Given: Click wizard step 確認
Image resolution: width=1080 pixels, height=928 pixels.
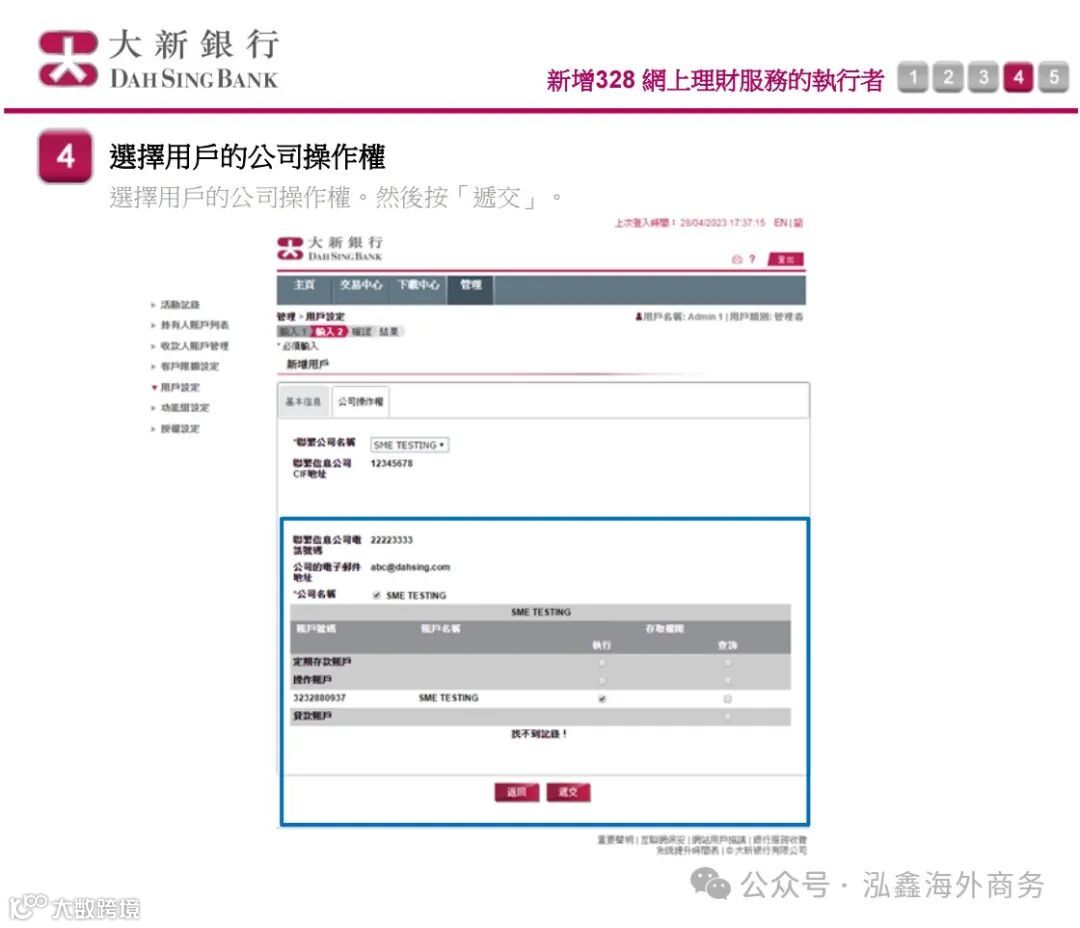Looking at the screenshot, I should (x=362, y=332).
